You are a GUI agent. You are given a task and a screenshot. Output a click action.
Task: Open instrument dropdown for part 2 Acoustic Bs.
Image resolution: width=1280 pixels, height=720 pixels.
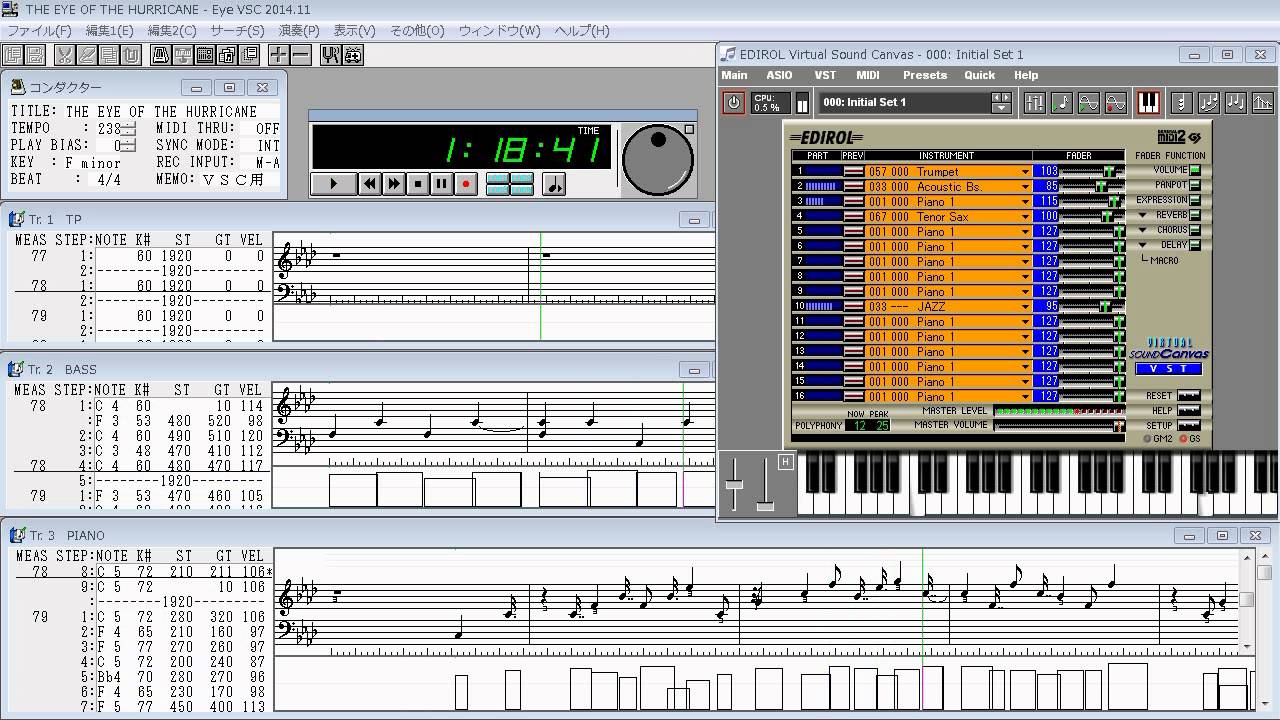click(1025, 186)
